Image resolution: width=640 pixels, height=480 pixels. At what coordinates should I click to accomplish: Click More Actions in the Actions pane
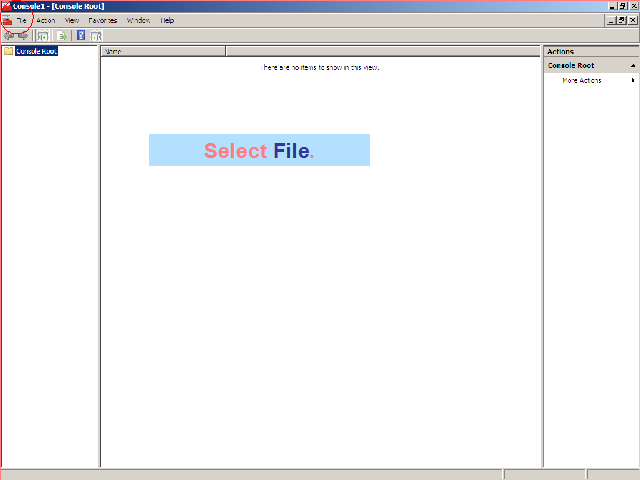[x=582, y=80]
